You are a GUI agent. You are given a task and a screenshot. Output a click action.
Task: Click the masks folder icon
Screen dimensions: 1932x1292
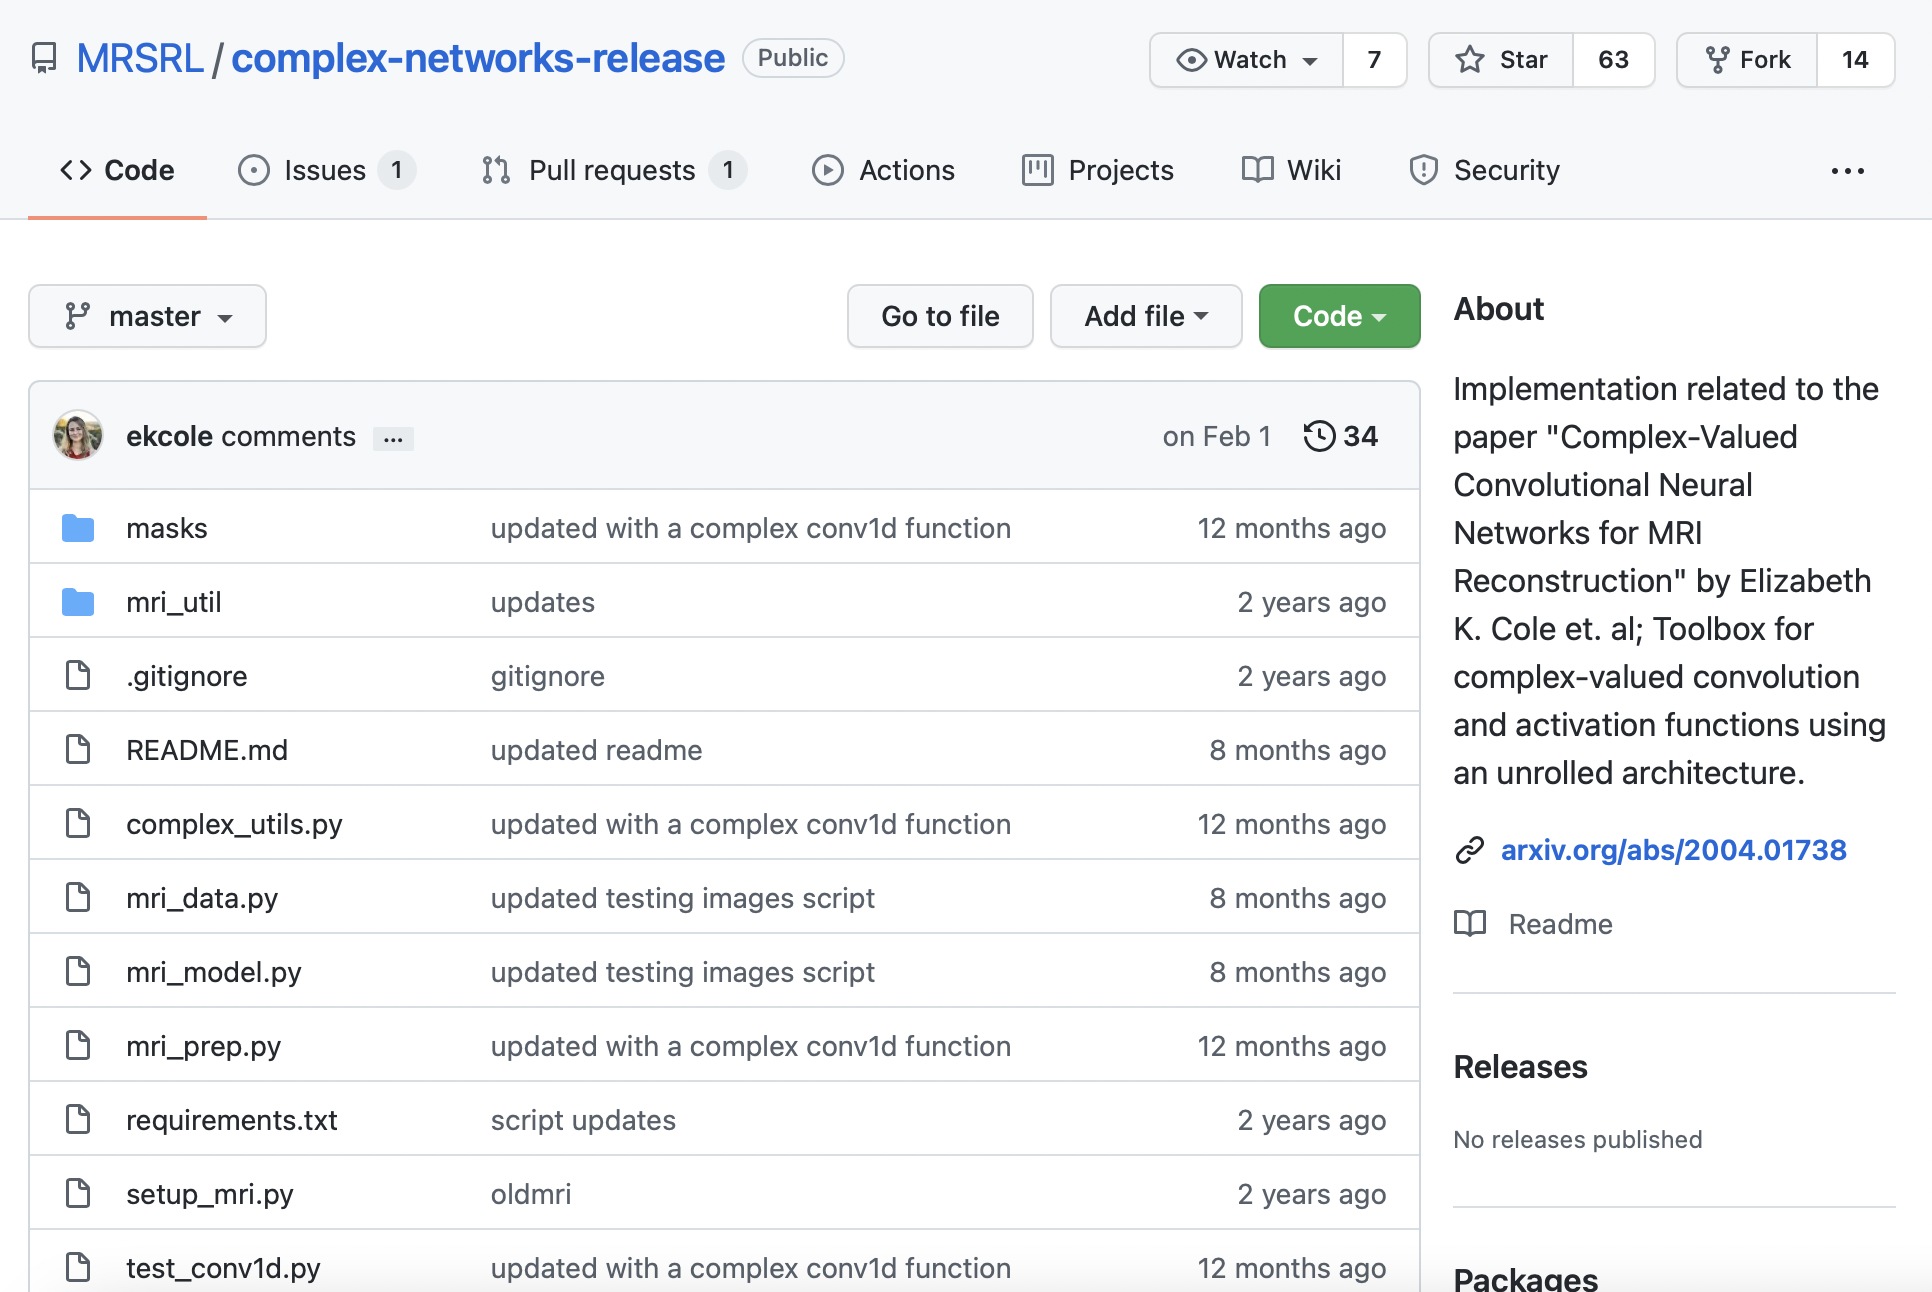(x=78, y=528)
